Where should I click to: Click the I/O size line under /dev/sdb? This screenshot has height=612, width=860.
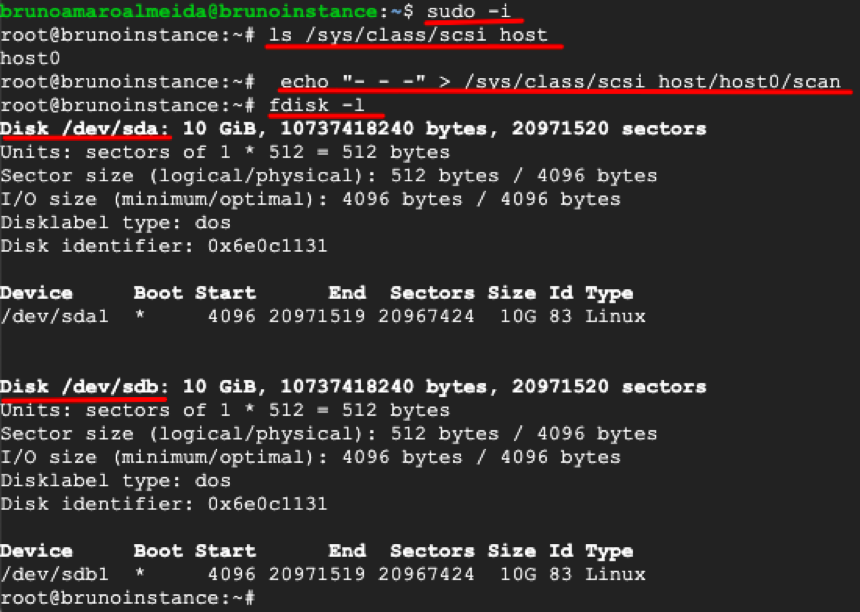point(310,457)
